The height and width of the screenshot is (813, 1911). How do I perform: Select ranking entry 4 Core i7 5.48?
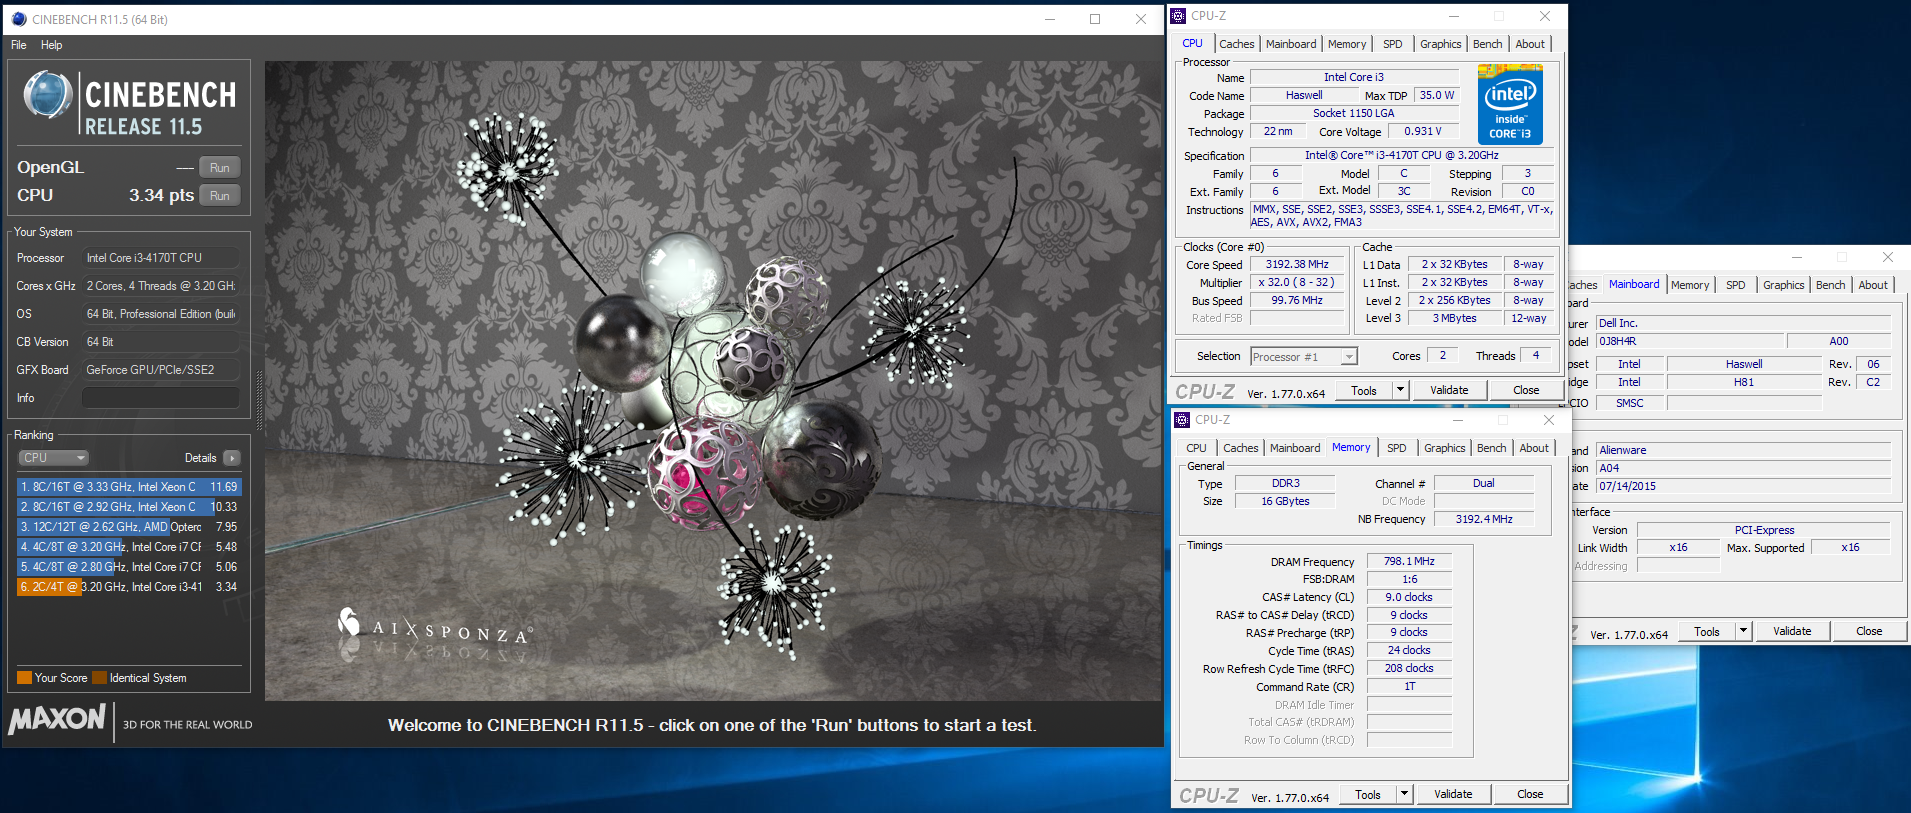pos(128,547)
